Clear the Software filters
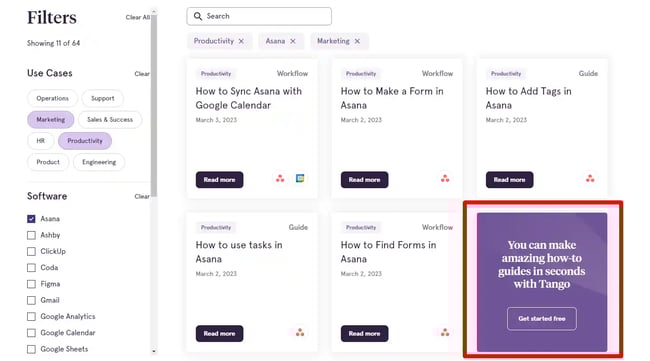 tap(142, 196)
